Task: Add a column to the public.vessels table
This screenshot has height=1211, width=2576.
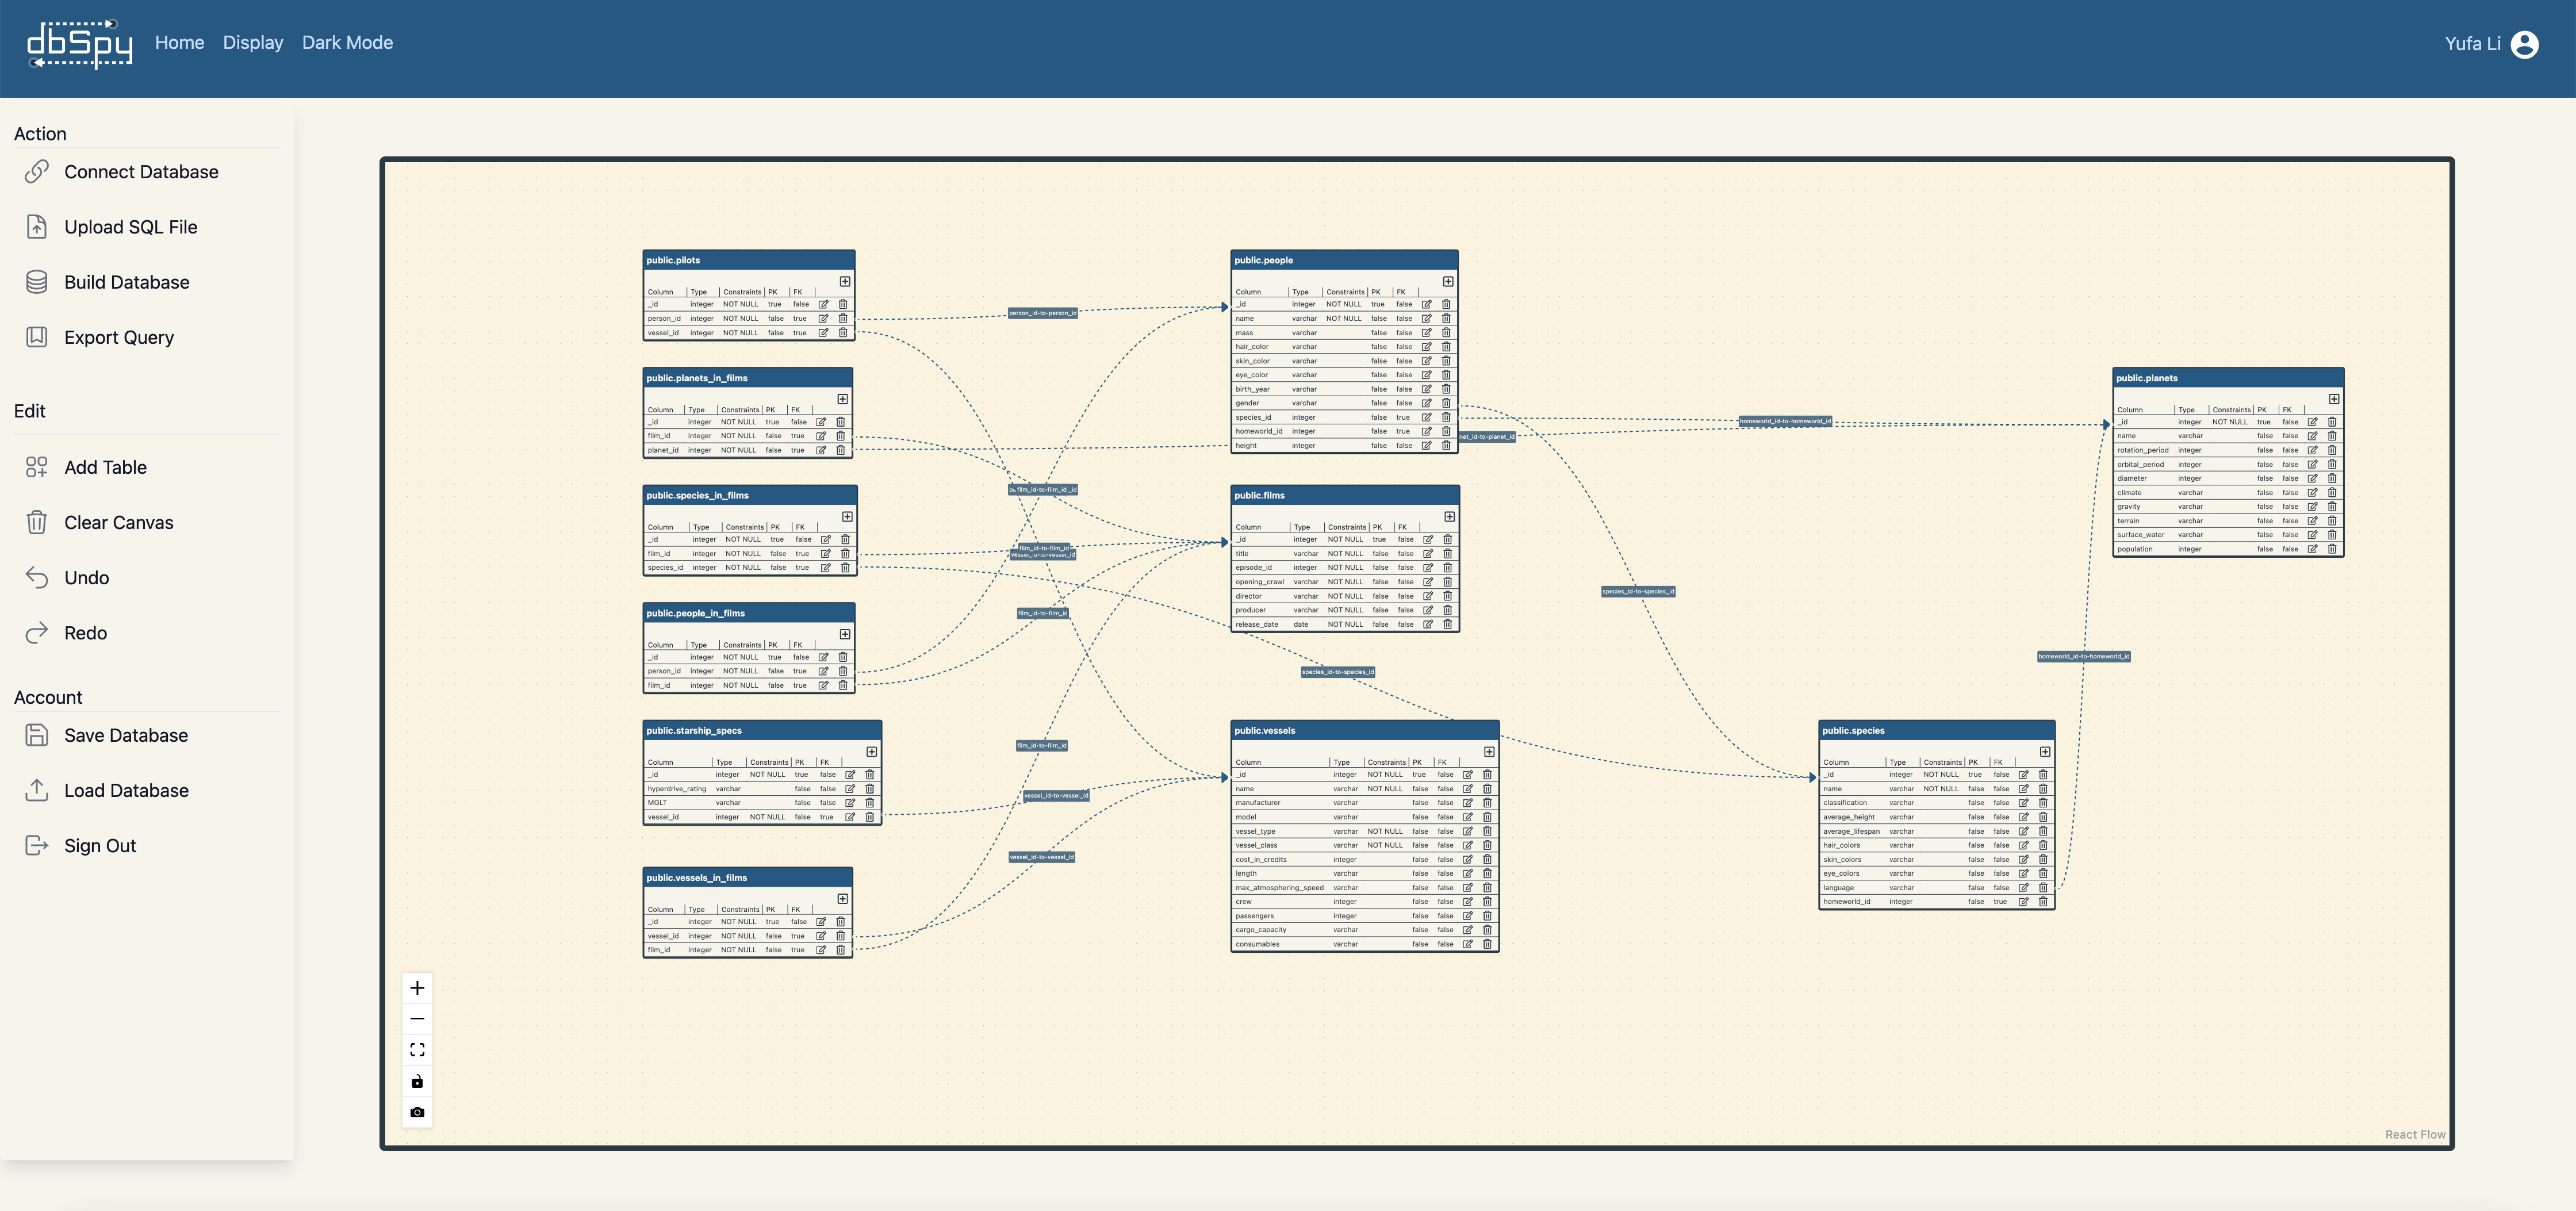Action: (1489, 752)
